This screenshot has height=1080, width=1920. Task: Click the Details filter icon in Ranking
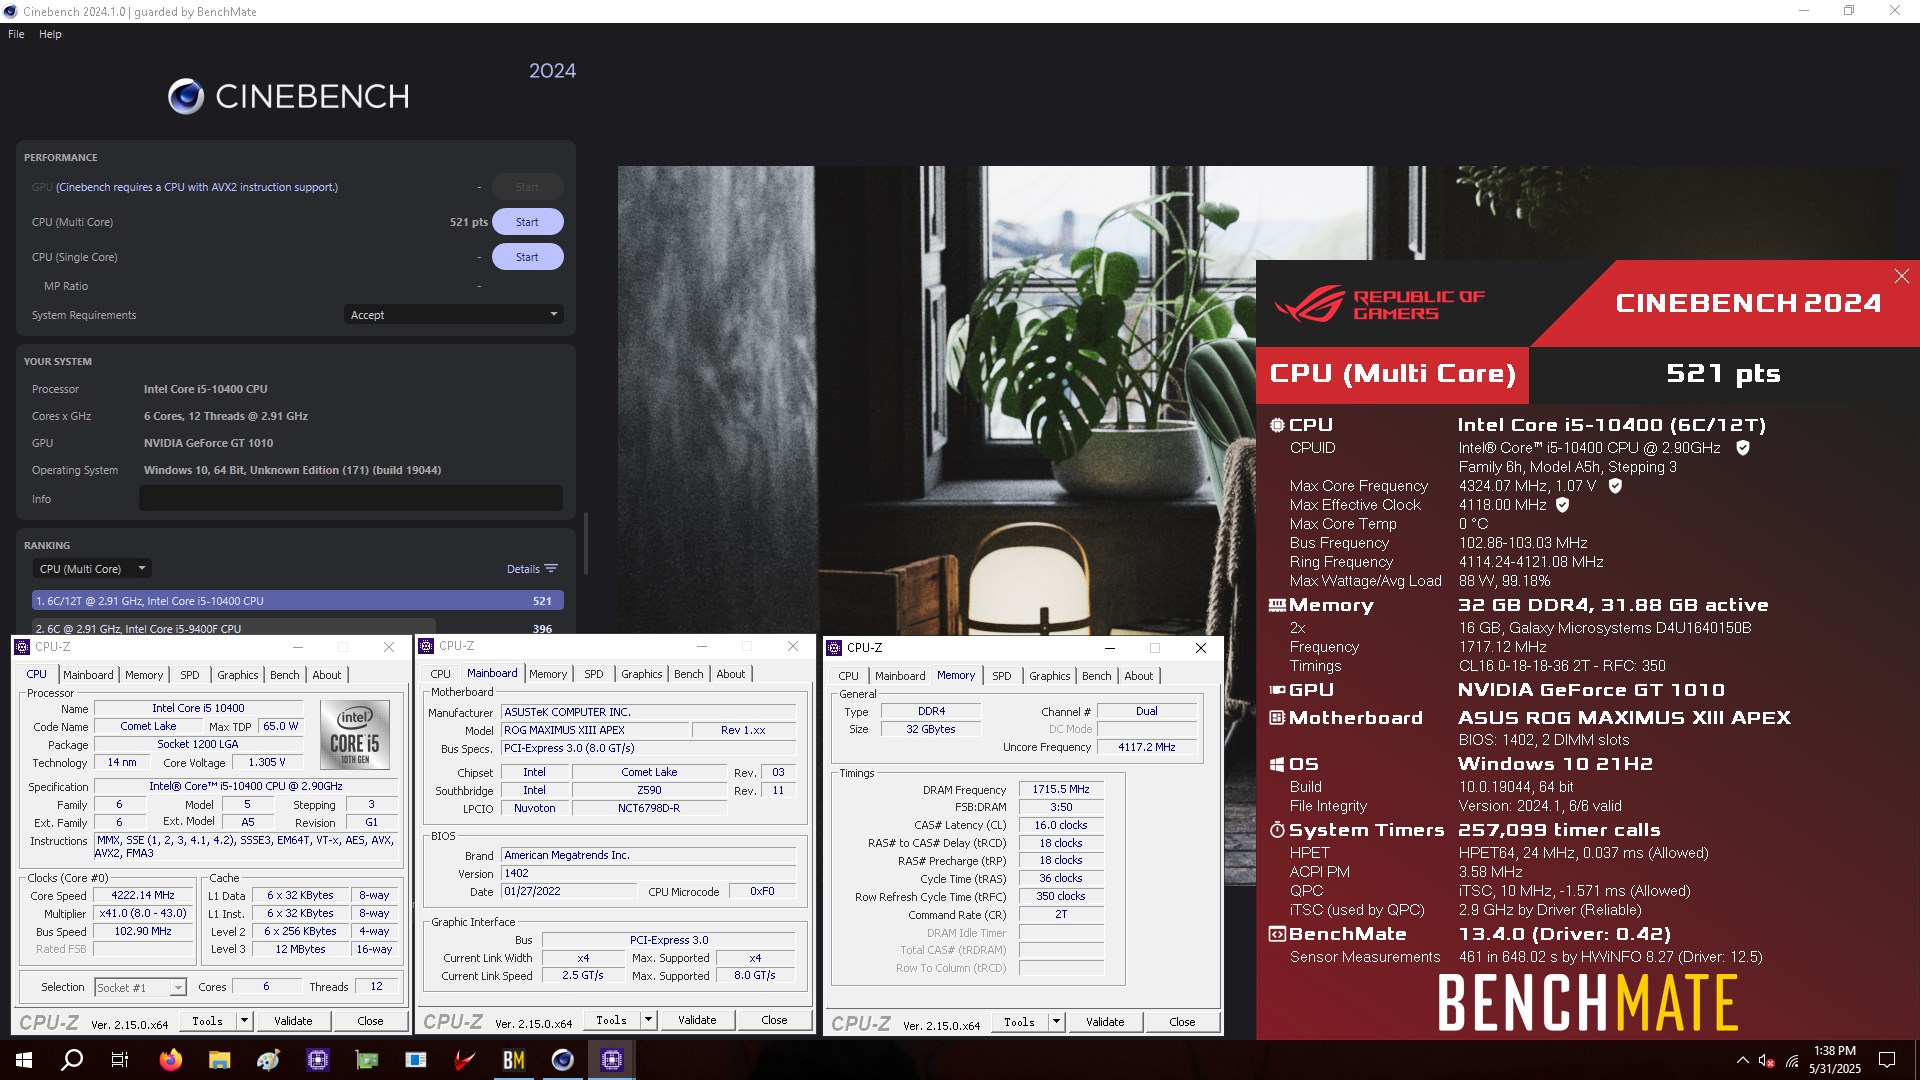551,569
